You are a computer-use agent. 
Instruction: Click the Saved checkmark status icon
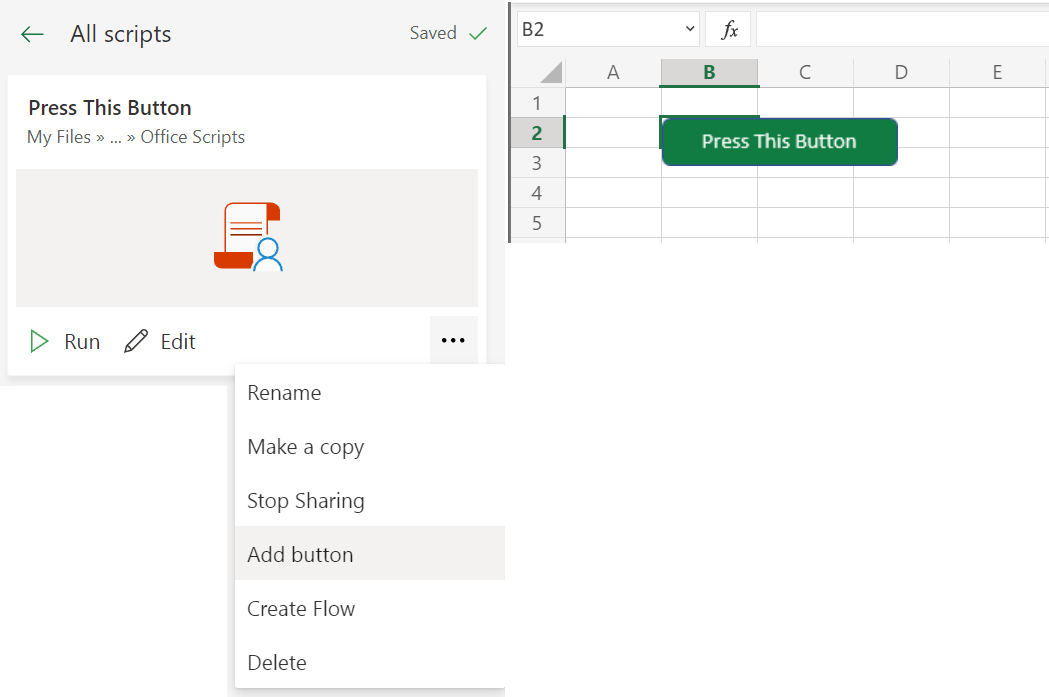[478, 33]
